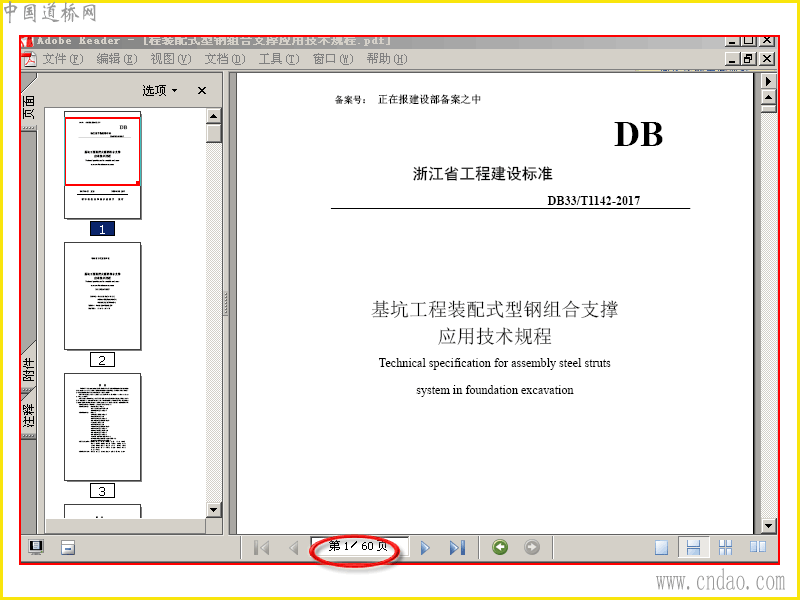Select facing pages layout icon

pos(758,547)
